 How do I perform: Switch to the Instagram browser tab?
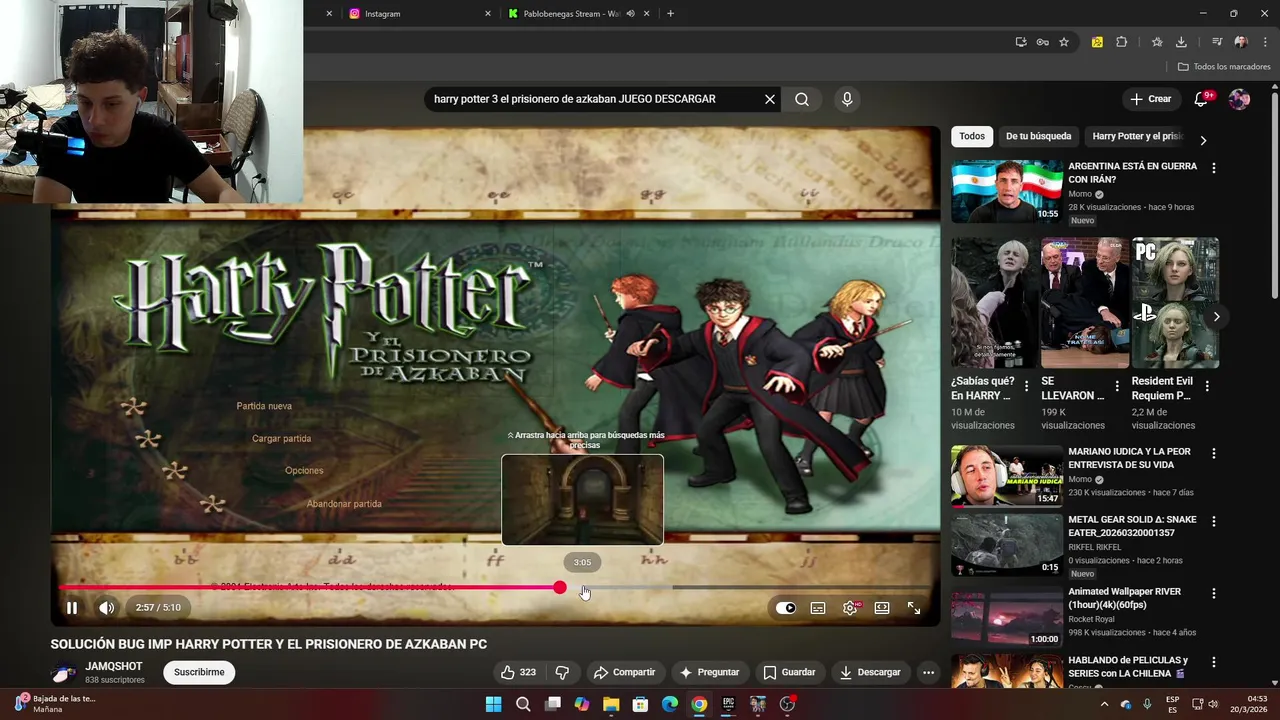pos(420,14)
